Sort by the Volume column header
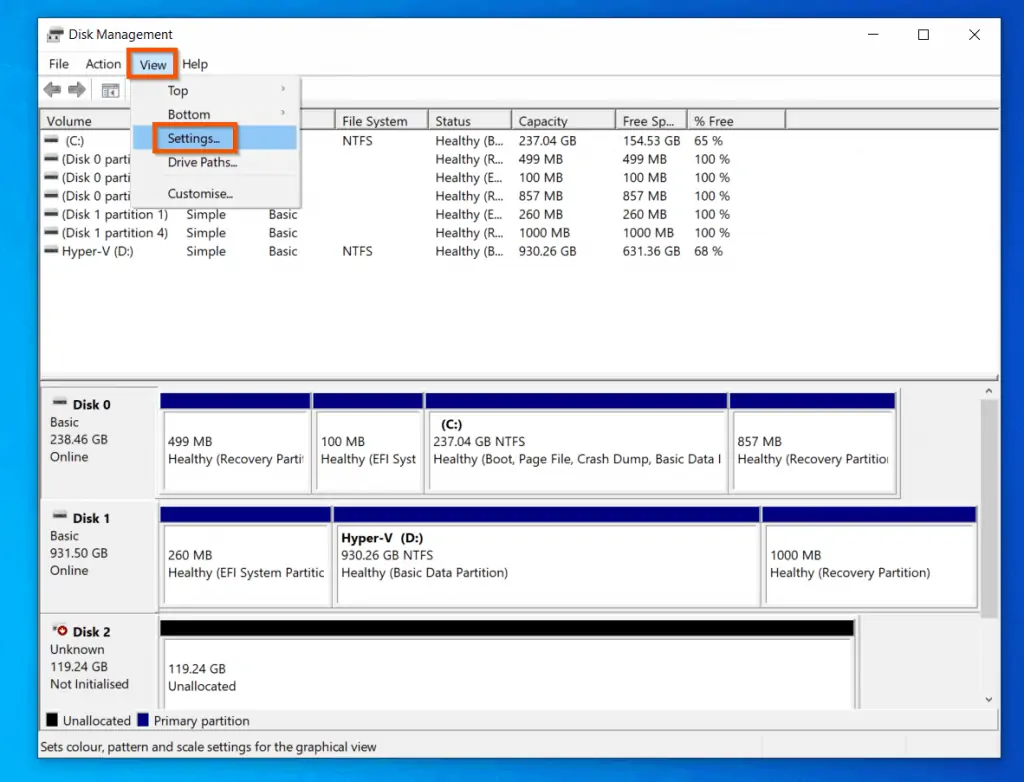 tap(86, 121)
